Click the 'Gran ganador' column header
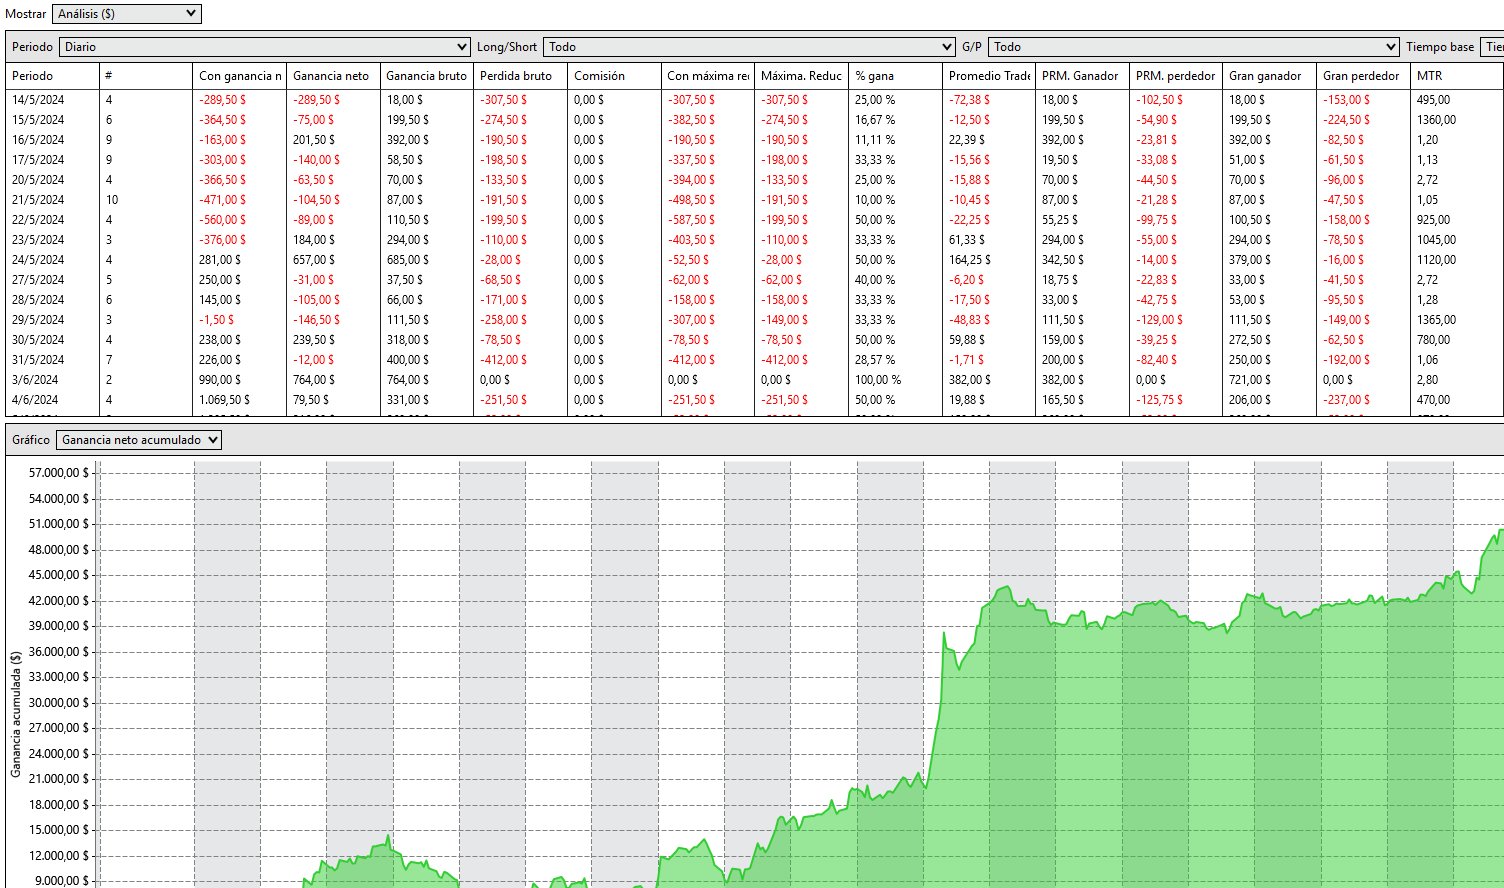 pos(1269,76)
